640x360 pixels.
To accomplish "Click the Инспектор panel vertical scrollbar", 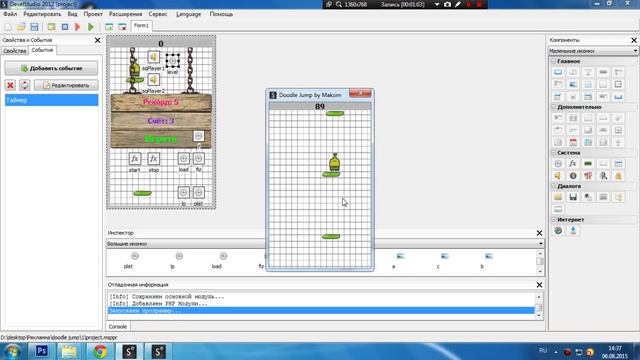I will (540, 262).
